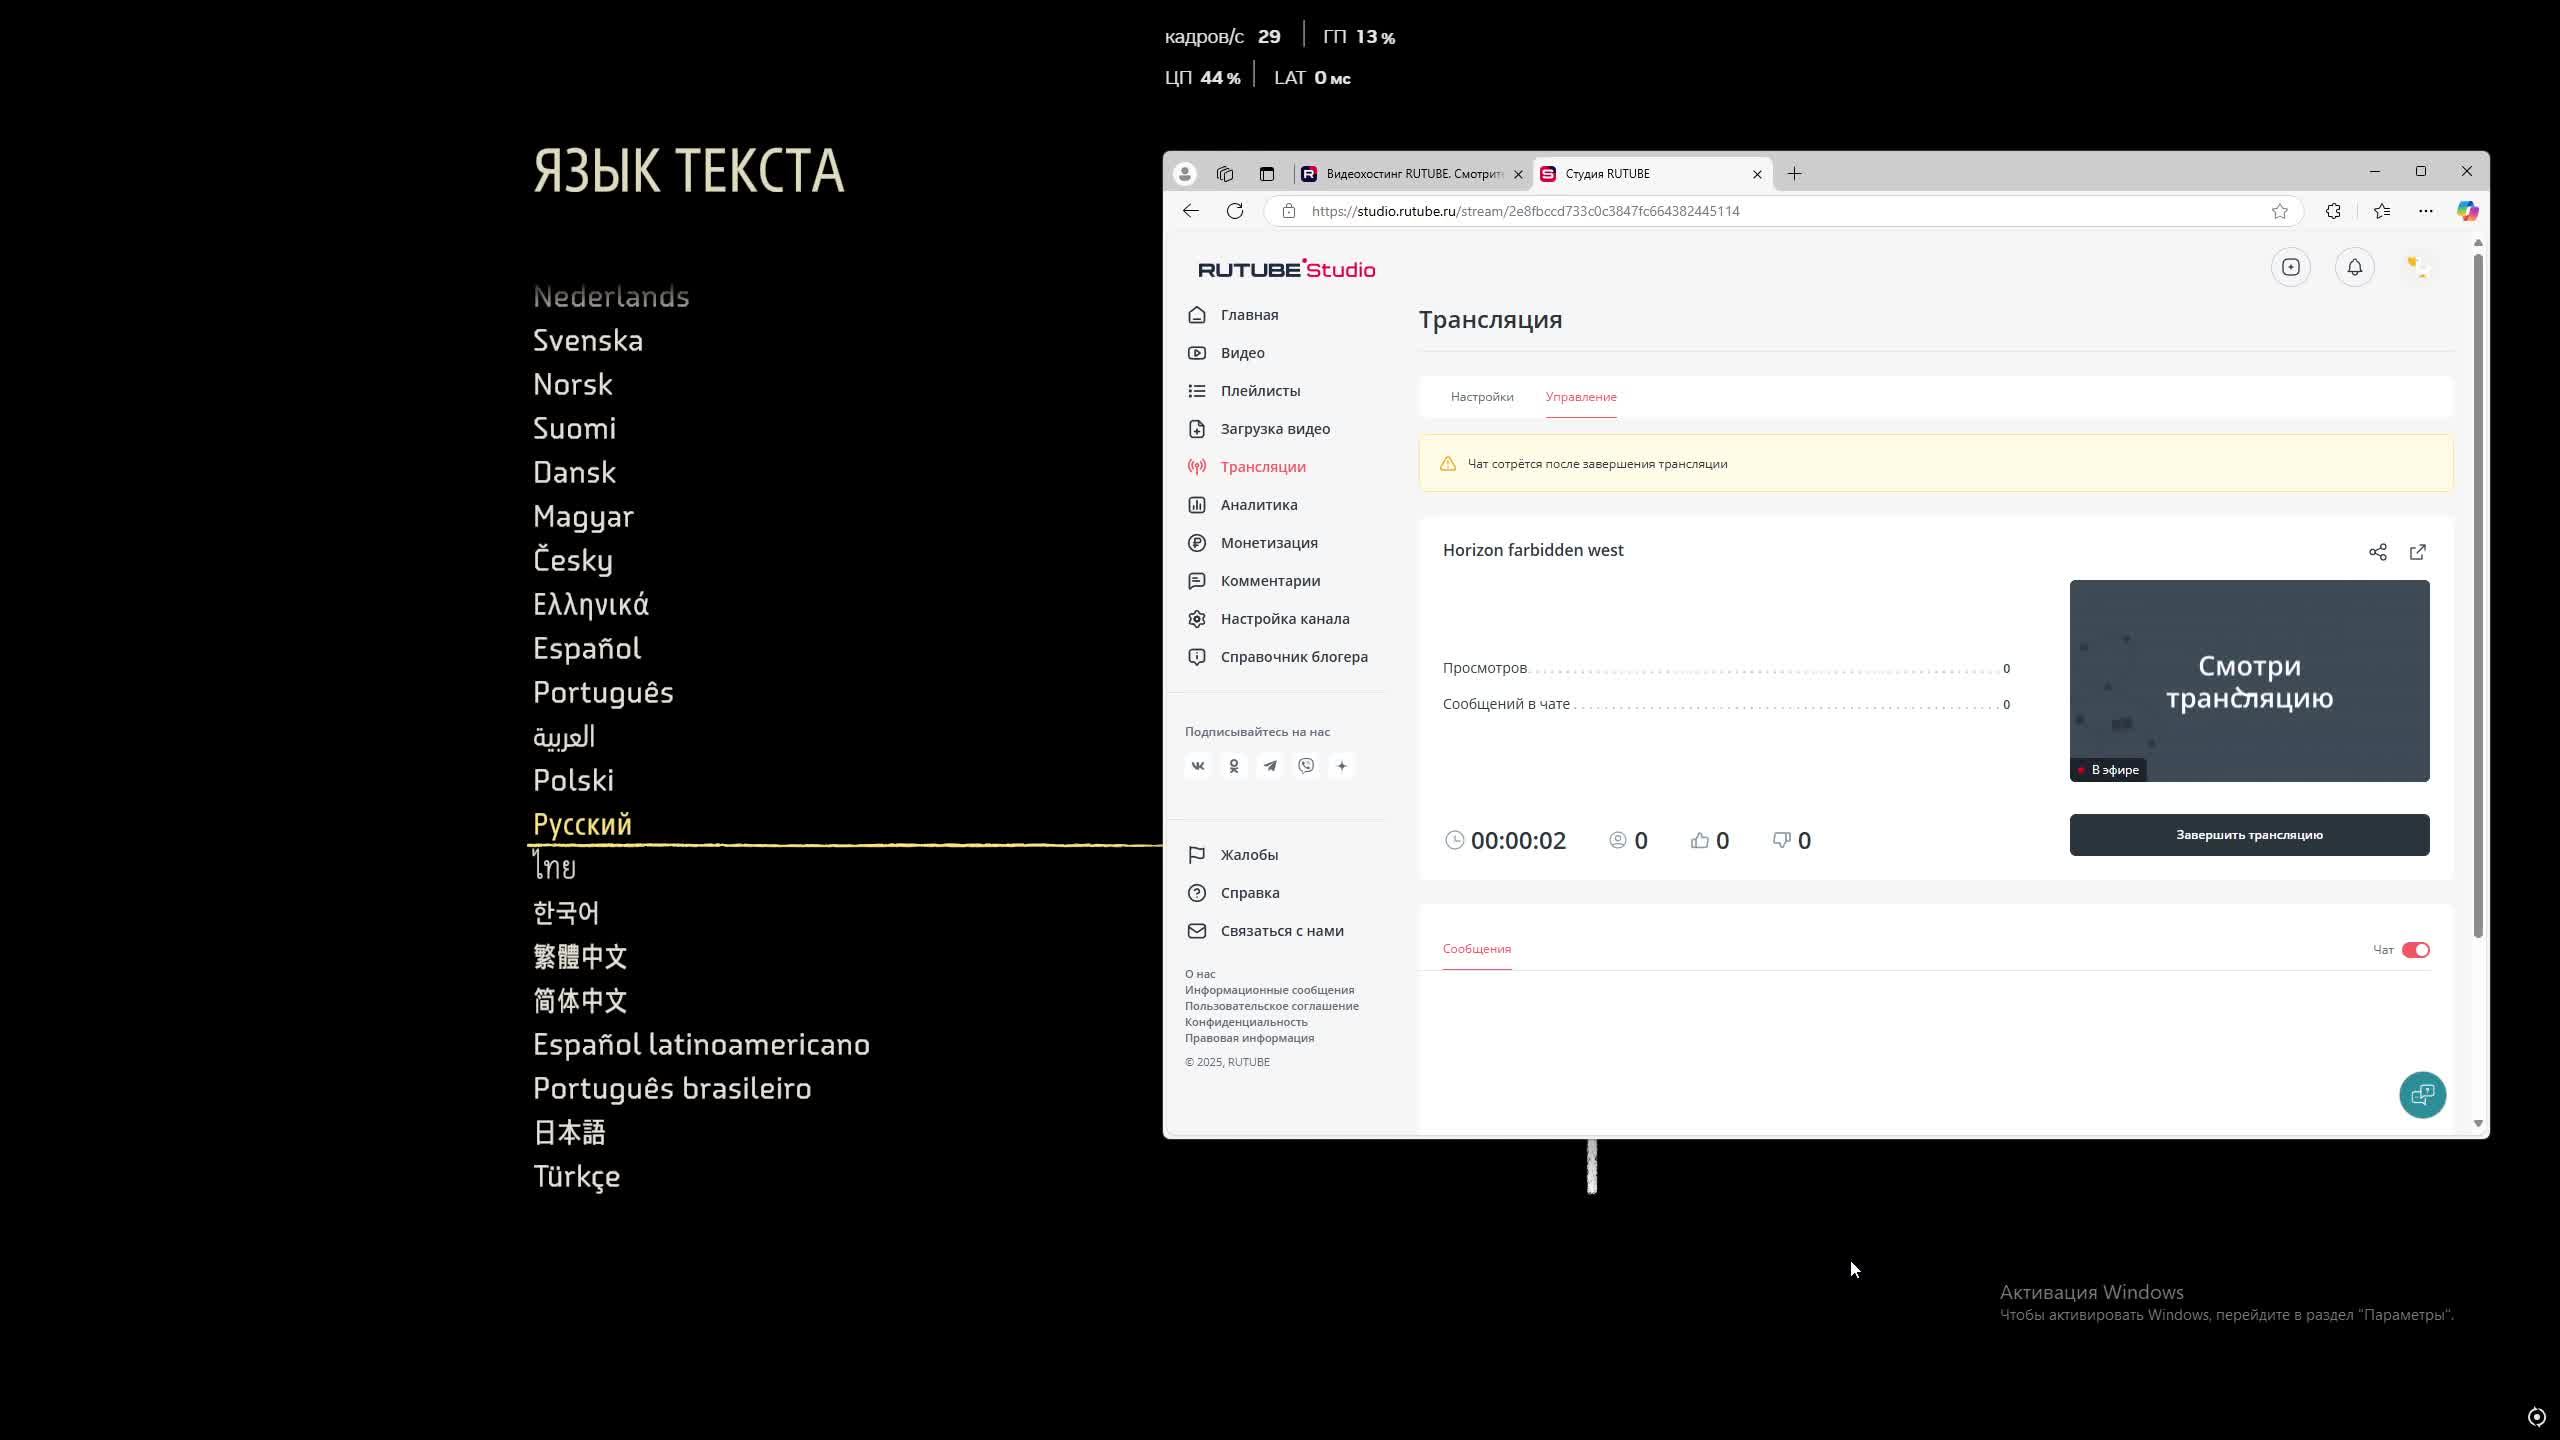Switch to the Настройки tab

[x=1481, y=397]
